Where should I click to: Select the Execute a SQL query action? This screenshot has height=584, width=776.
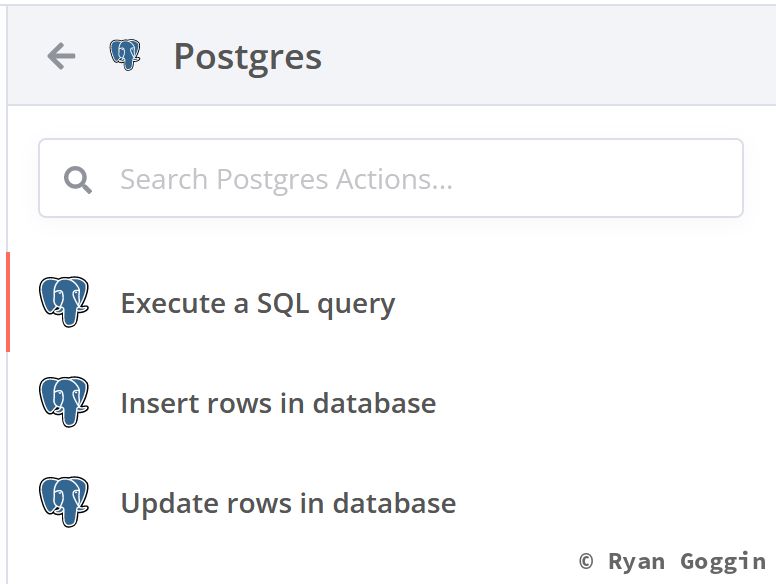tap(257, 303)
